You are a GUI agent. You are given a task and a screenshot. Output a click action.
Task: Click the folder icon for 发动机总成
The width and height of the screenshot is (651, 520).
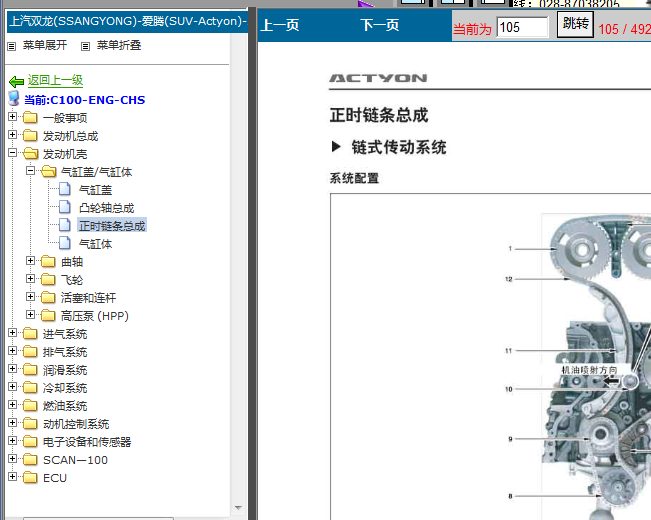click(x=30, y=135)
